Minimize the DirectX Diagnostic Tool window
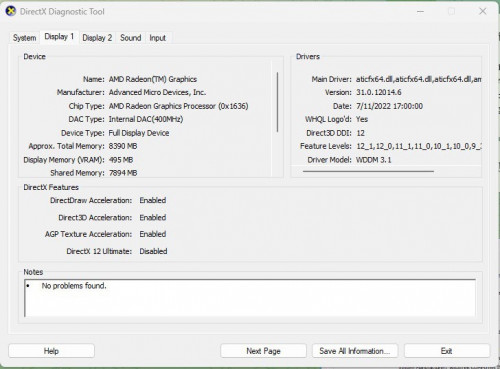 [421, 11]
